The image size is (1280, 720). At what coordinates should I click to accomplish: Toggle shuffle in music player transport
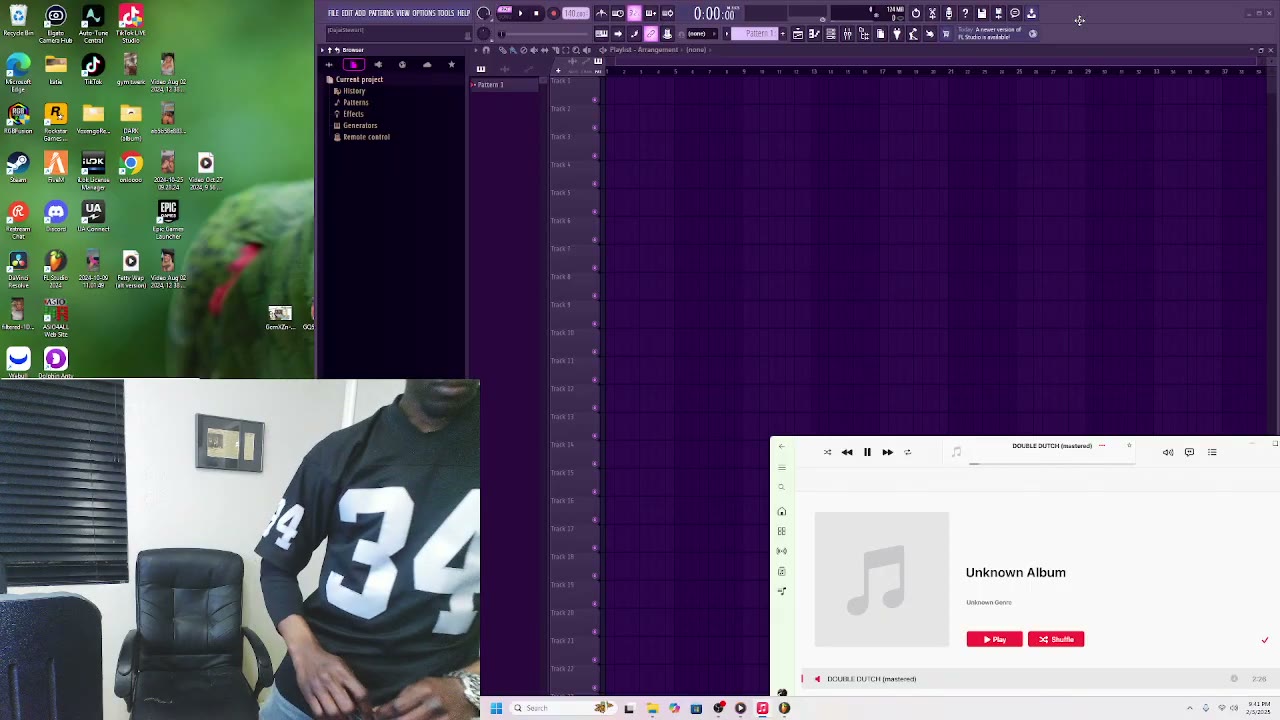click(x=827, y=452)
